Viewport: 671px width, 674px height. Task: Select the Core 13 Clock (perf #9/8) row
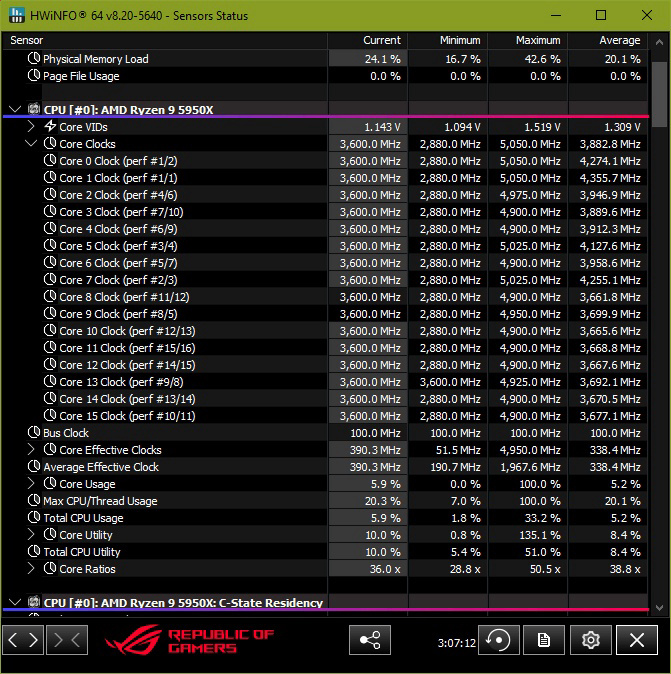point(325,382)
